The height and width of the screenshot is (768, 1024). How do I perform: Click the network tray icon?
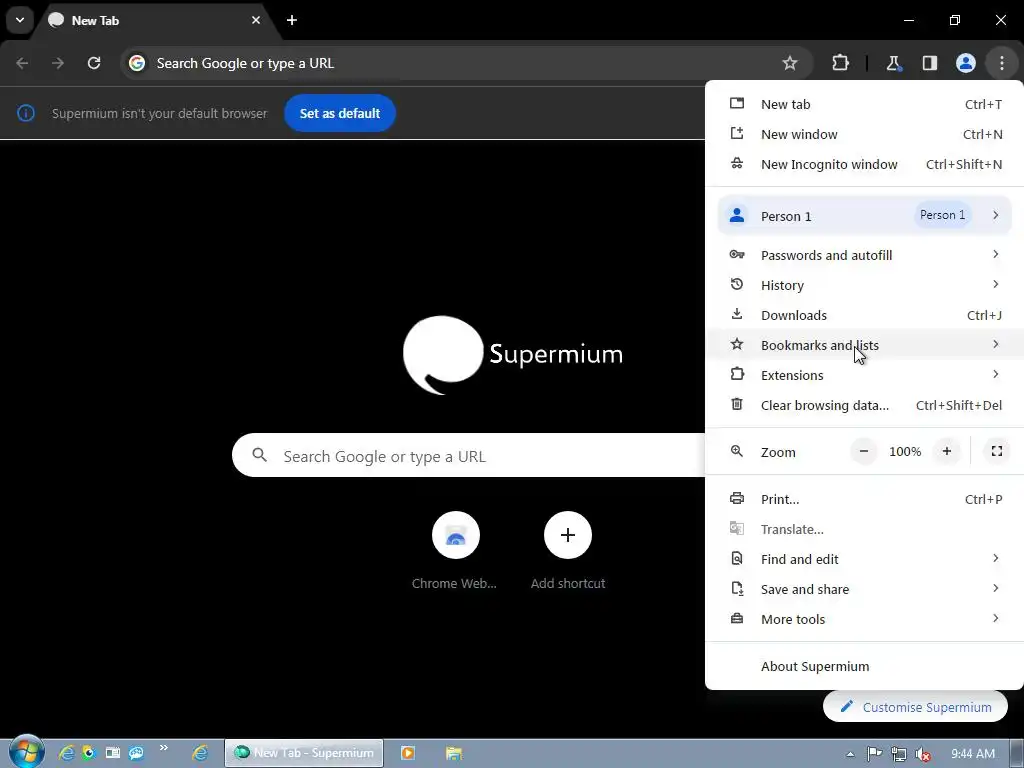899,754
